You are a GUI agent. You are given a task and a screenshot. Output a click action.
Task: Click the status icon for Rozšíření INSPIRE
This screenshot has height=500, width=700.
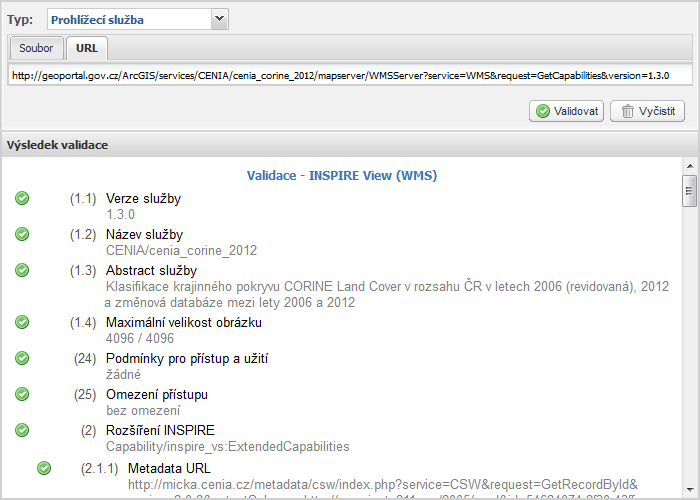coord(22,430)
